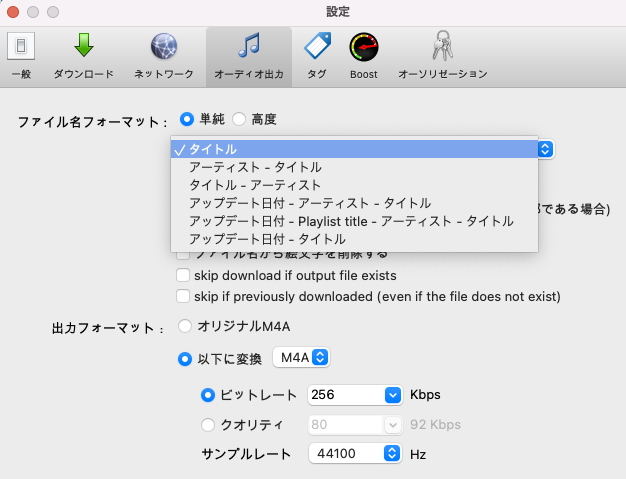Open the ダウンロード settings pane
The height and width of the screenshot is (479, 626).
[83, 55]
